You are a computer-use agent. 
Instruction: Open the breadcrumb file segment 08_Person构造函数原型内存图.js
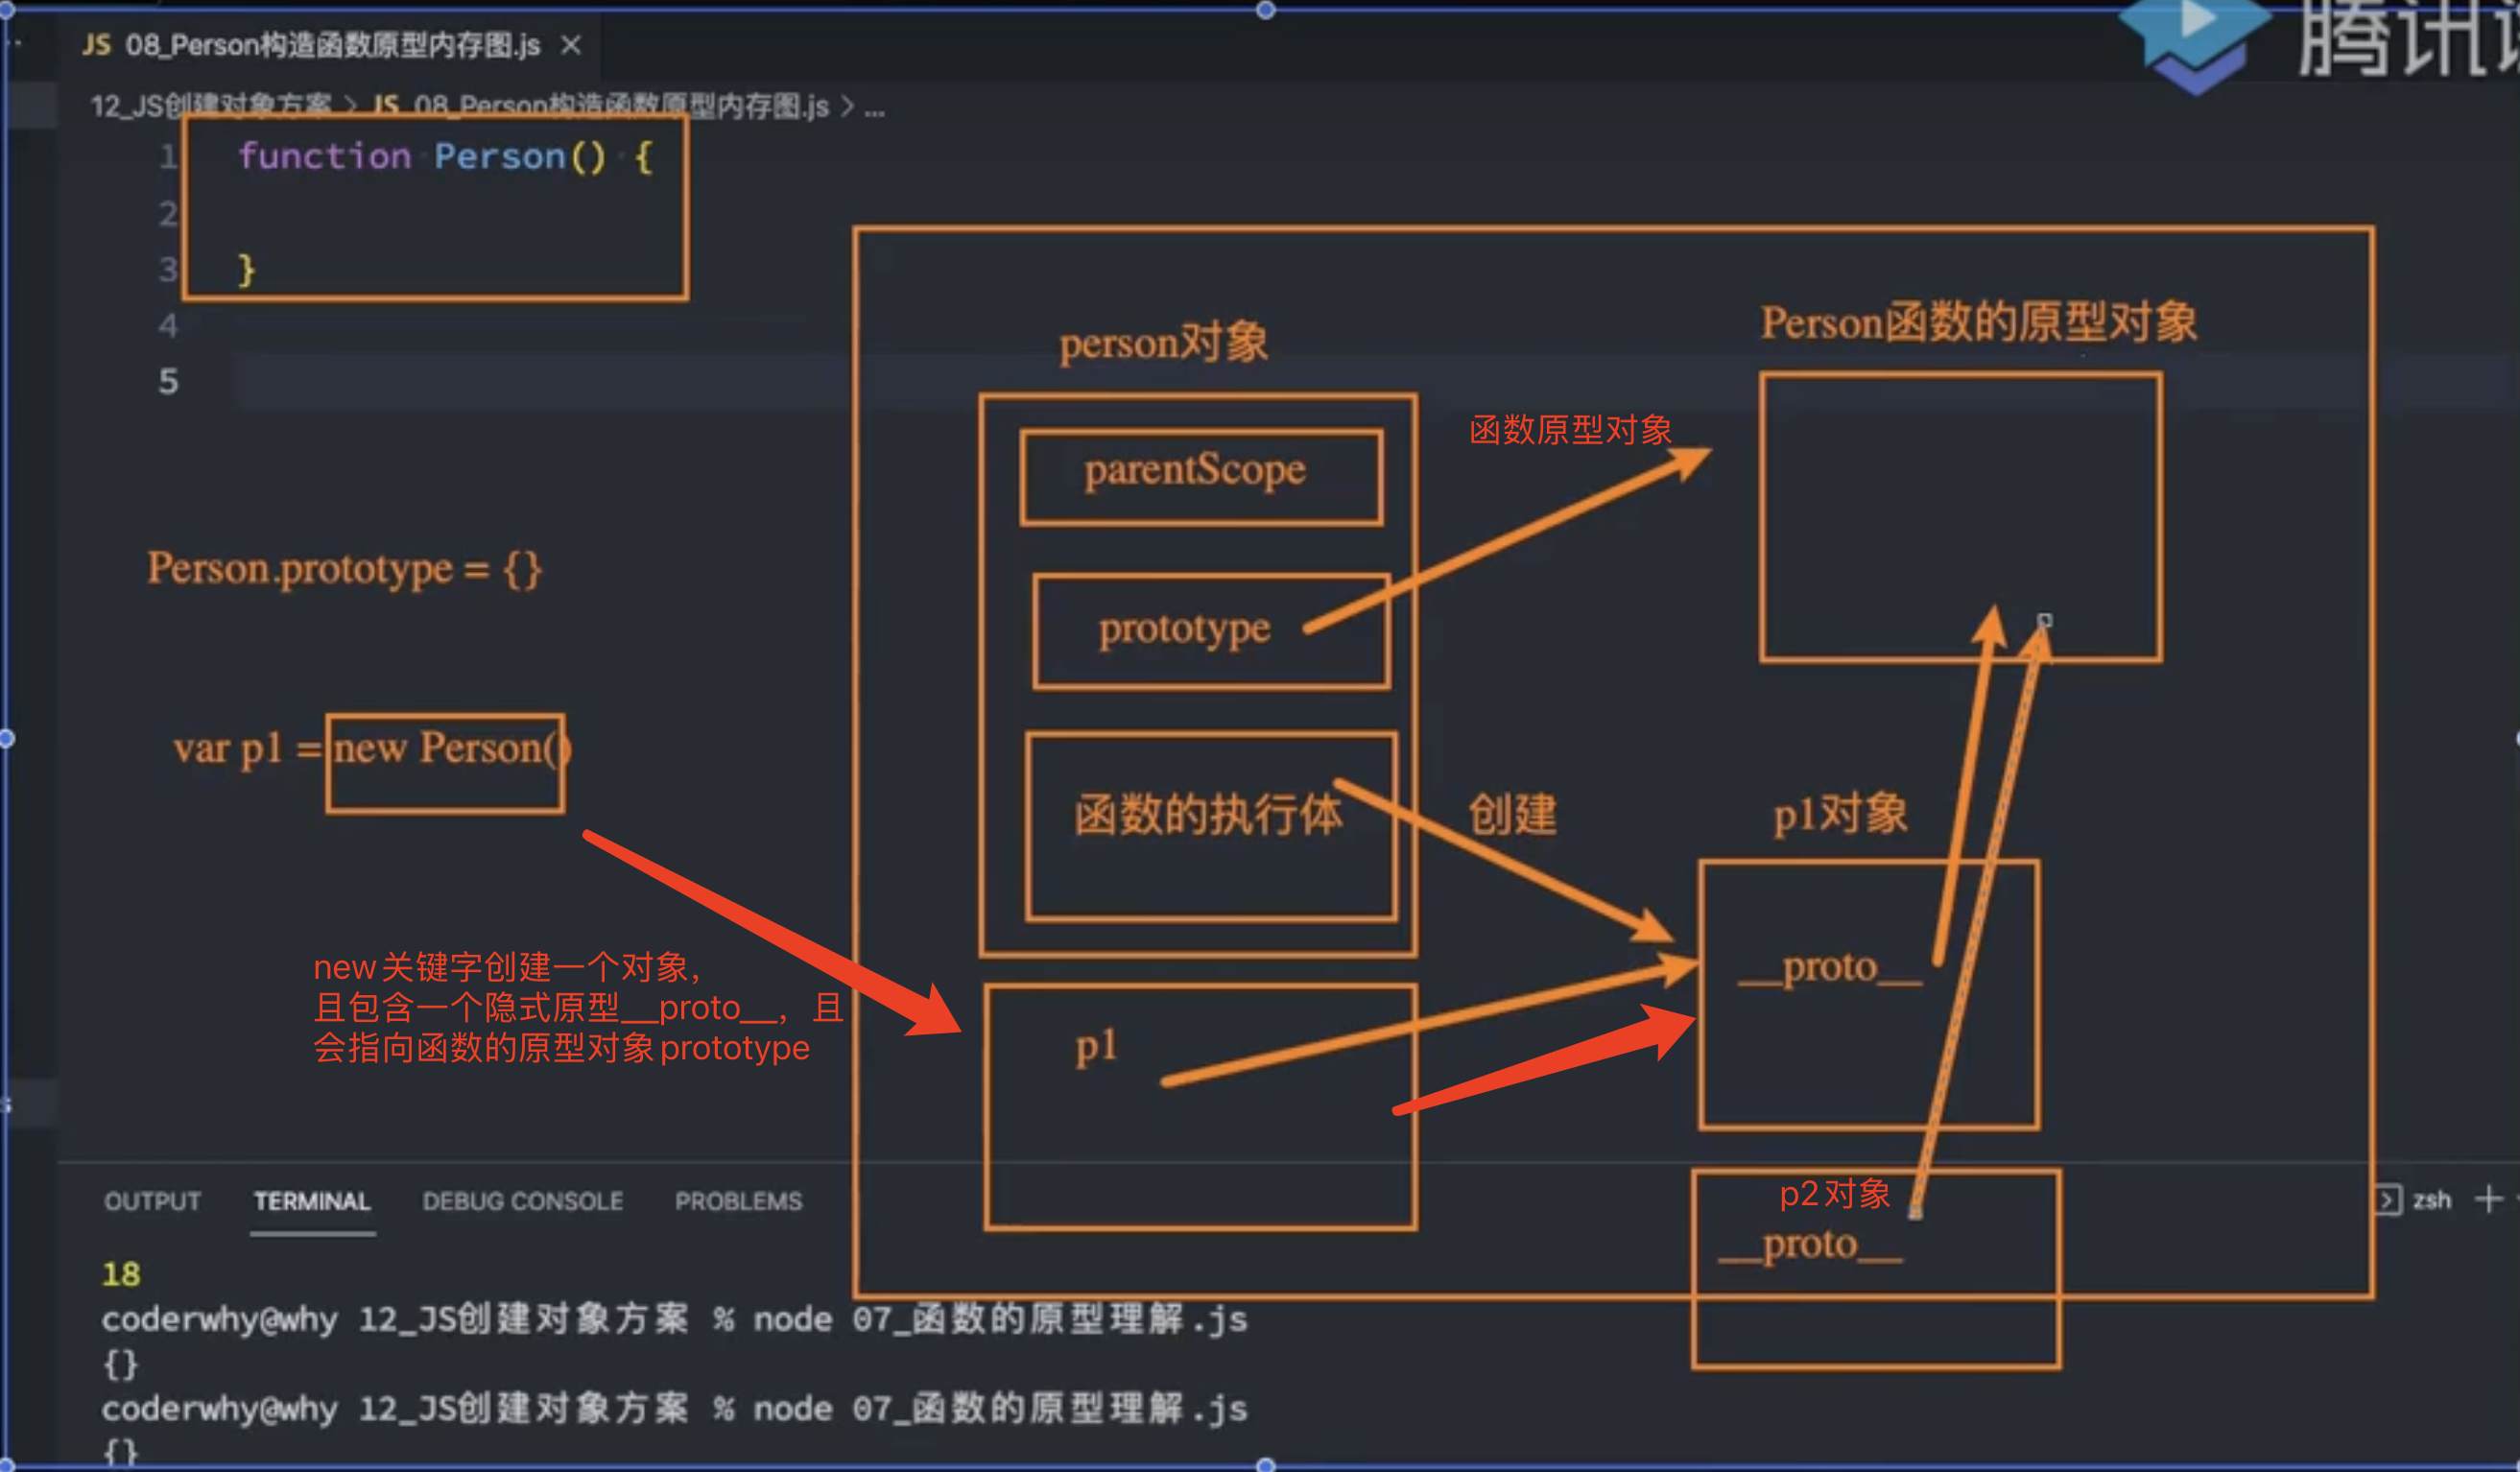coord(600,106)
